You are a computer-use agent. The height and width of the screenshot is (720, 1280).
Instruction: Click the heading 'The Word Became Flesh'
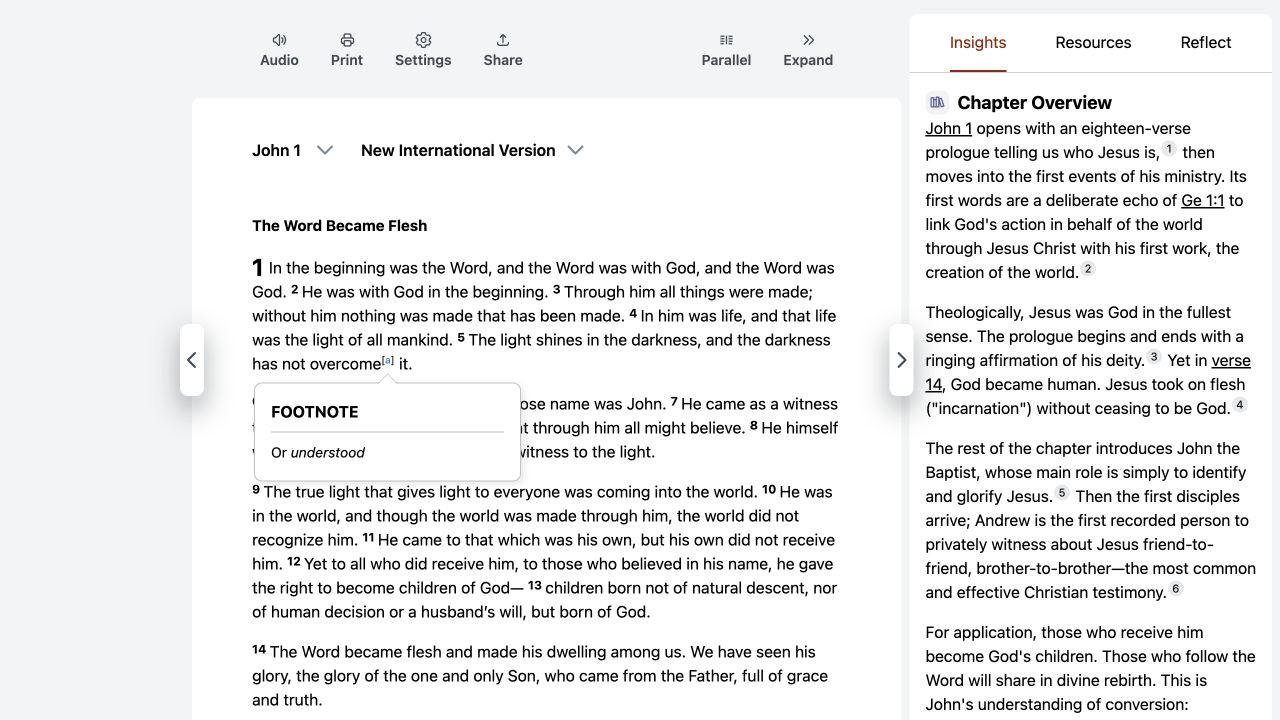(x=340, y=226)
